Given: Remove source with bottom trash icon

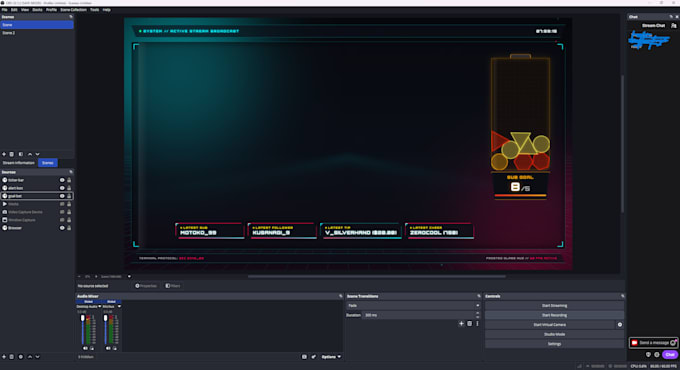Looking at the screenshot, I should [x=12, y=357].
